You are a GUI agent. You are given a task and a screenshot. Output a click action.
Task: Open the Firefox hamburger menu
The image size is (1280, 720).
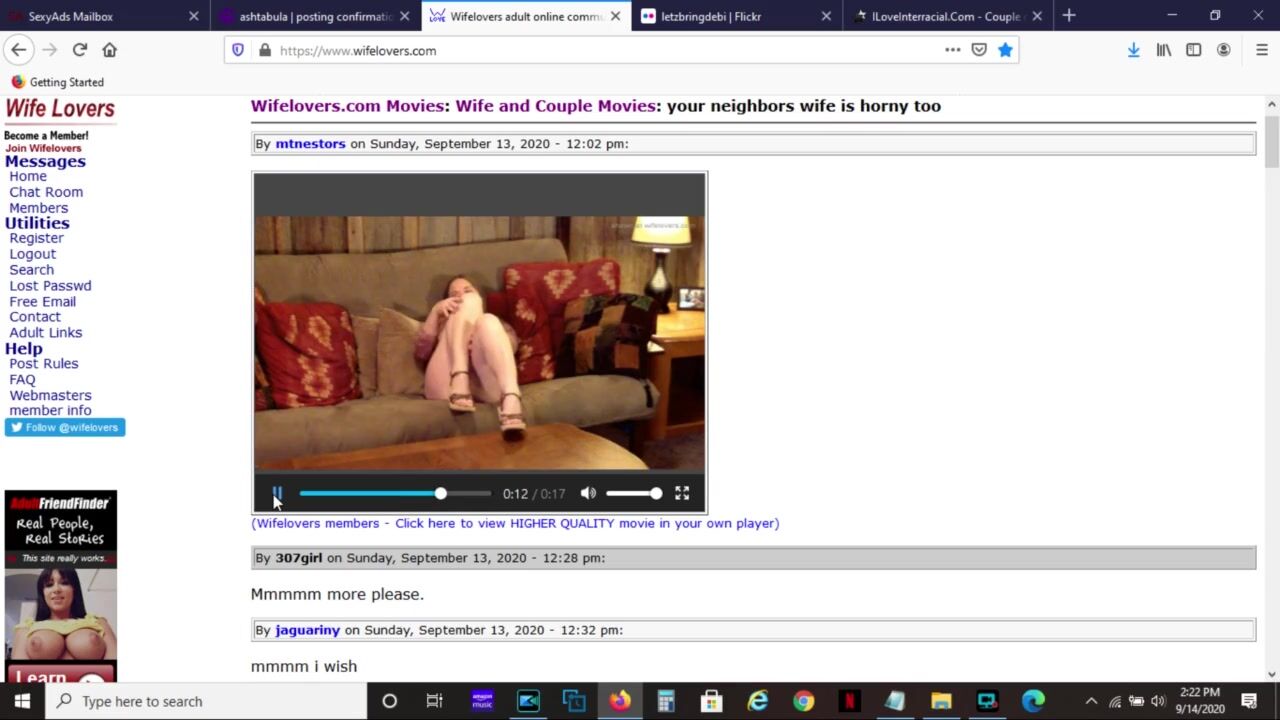tap(1261, 50)
